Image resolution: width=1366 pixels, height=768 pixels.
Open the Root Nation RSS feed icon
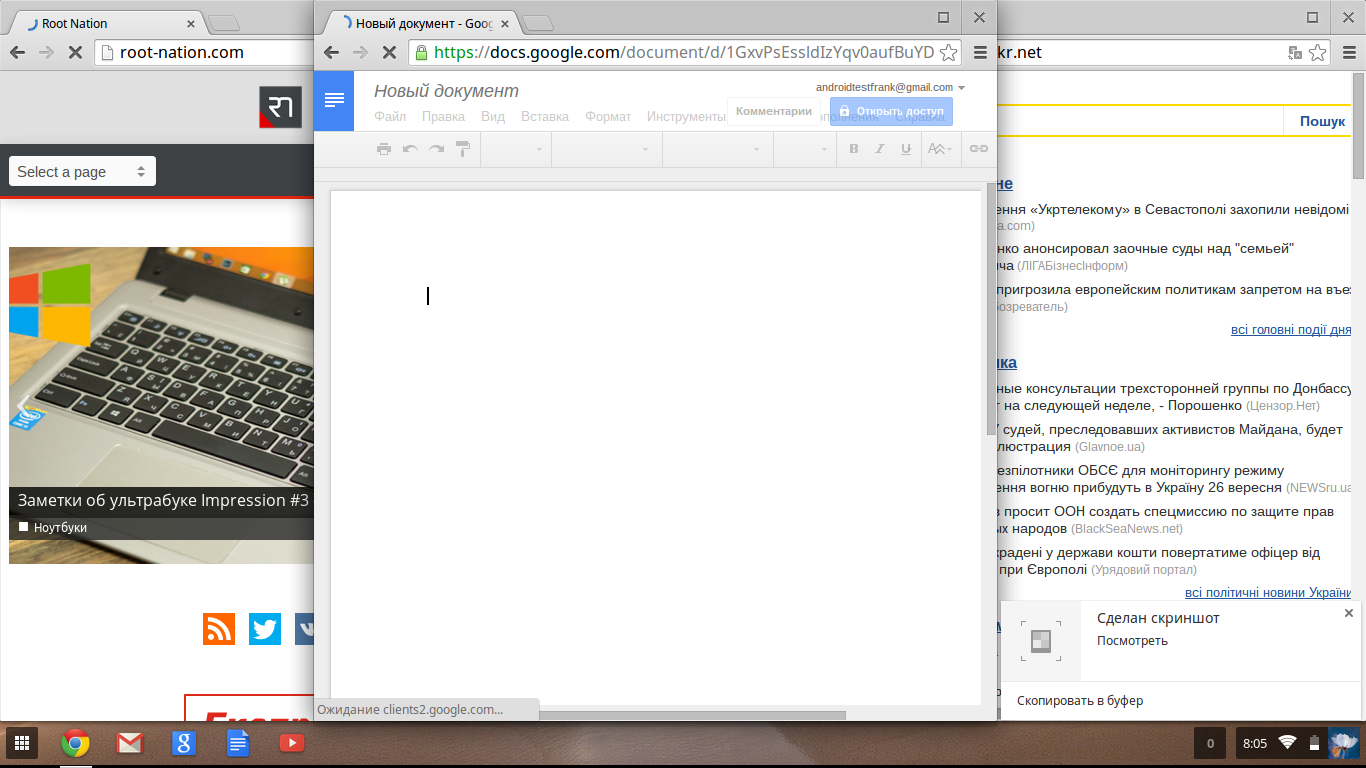219,629
